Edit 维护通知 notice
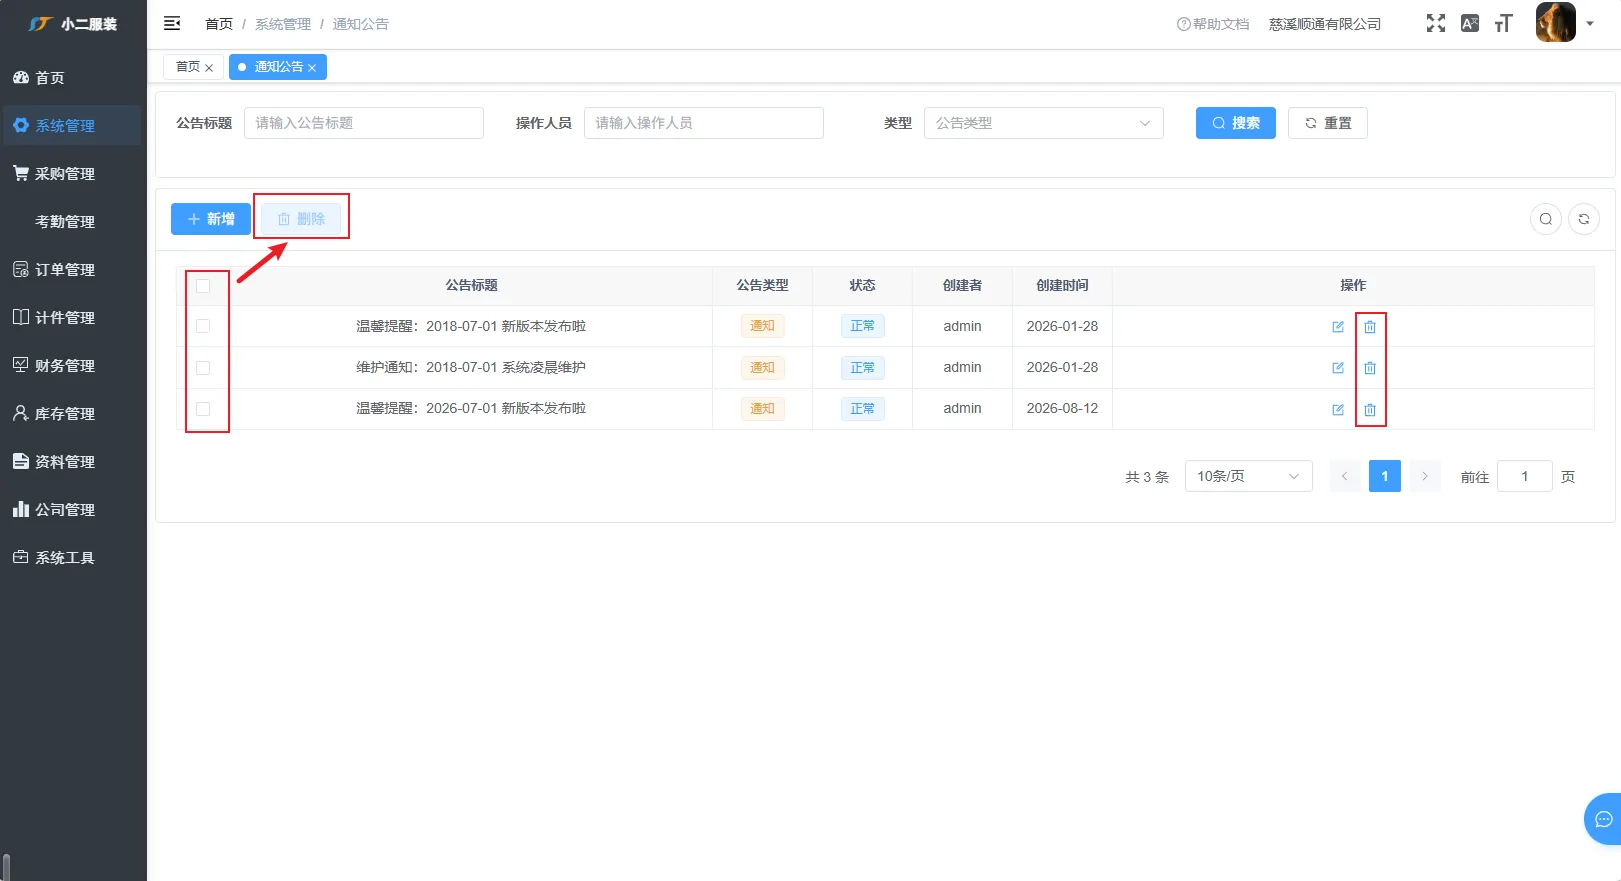This screenshot has height=881, width=1621. pos(1338,368)
